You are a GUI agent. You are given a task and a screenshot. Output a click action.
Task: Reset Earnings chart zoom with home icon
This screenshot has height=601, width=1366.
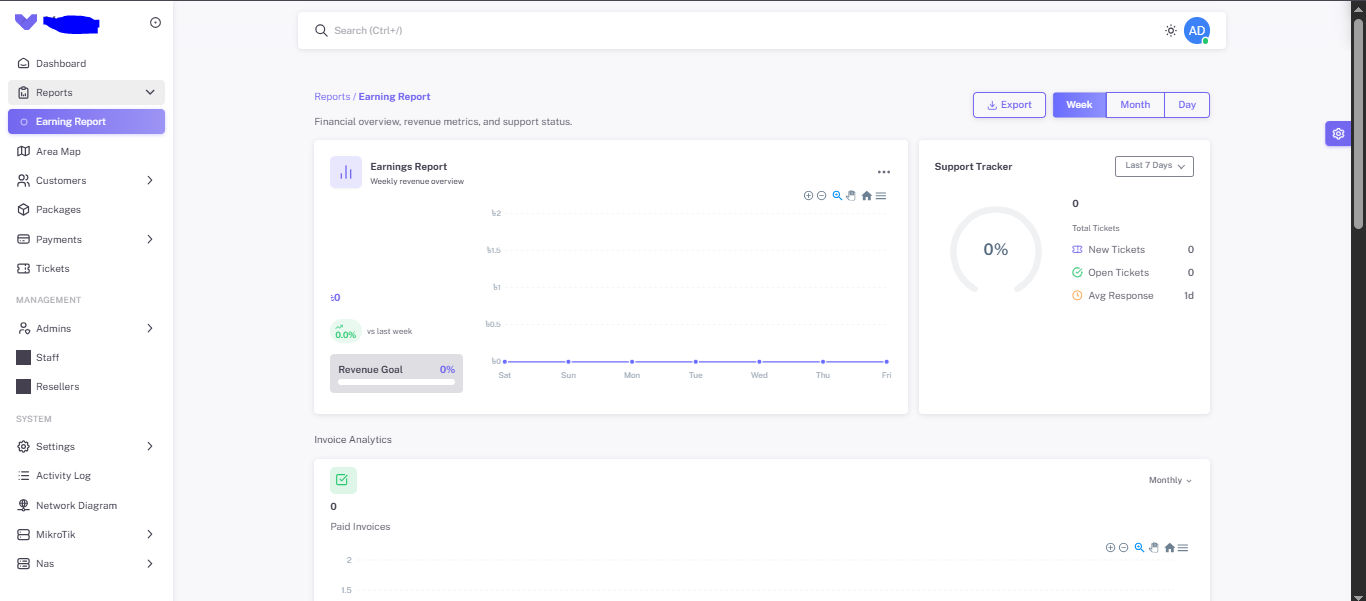(867, 196)
